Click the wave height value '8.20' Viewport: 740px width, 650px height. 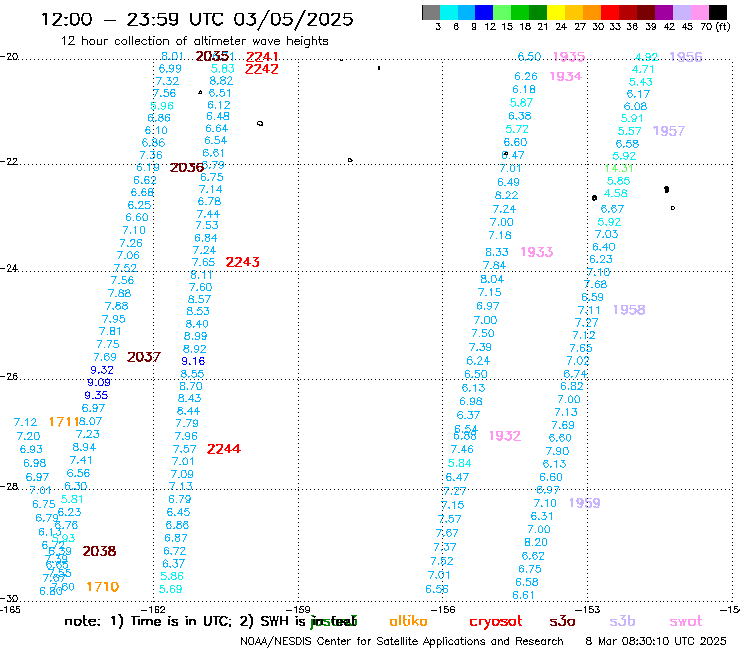(x=536, y=543)
